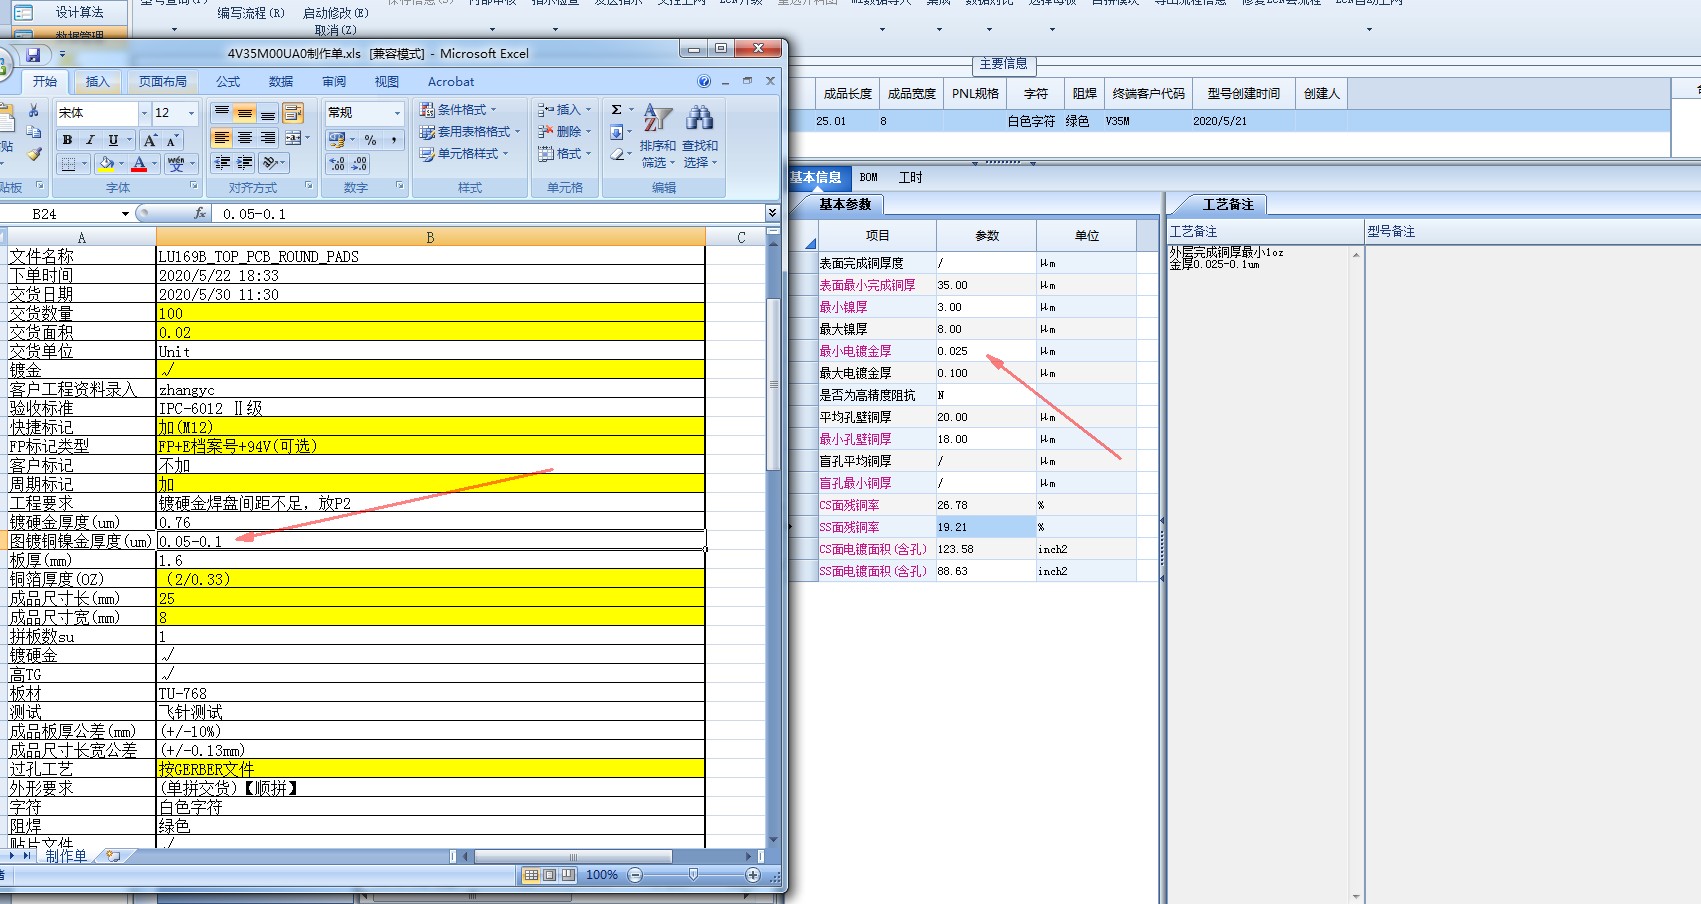Click the Merge and Center icon
Image resolution: width=1701 pixels, height=904 pixels.
(293, 137)
